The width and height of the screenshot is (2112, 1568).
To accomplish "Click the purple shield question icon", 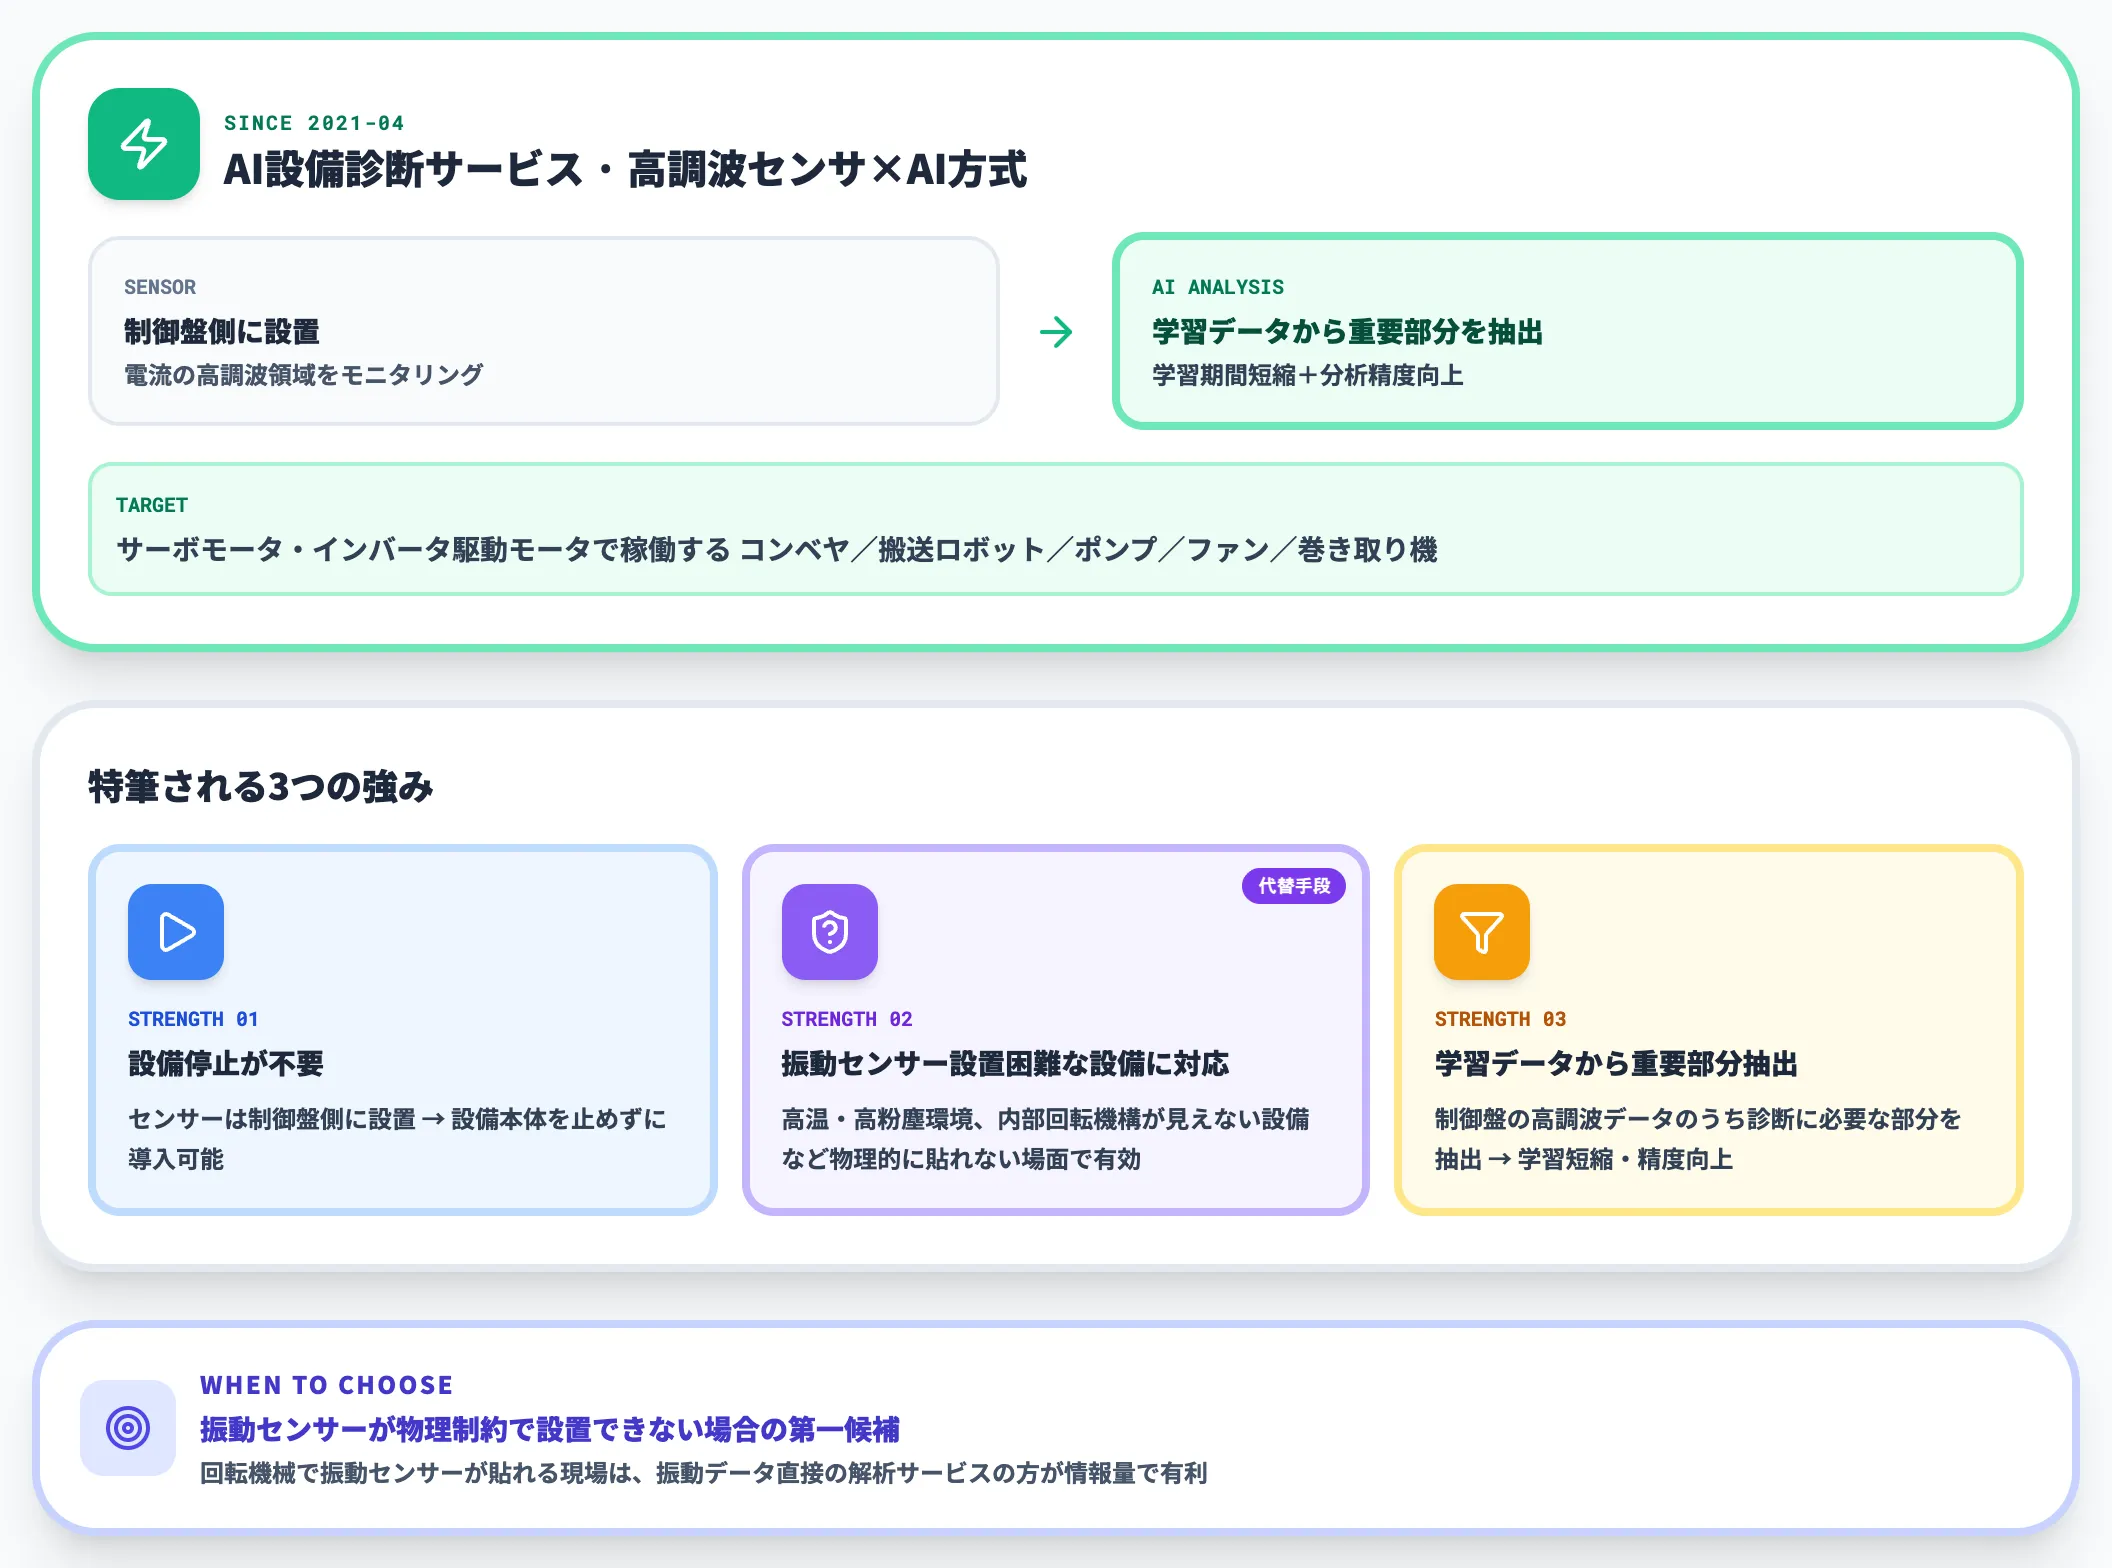I will click(x=830, y=932).
